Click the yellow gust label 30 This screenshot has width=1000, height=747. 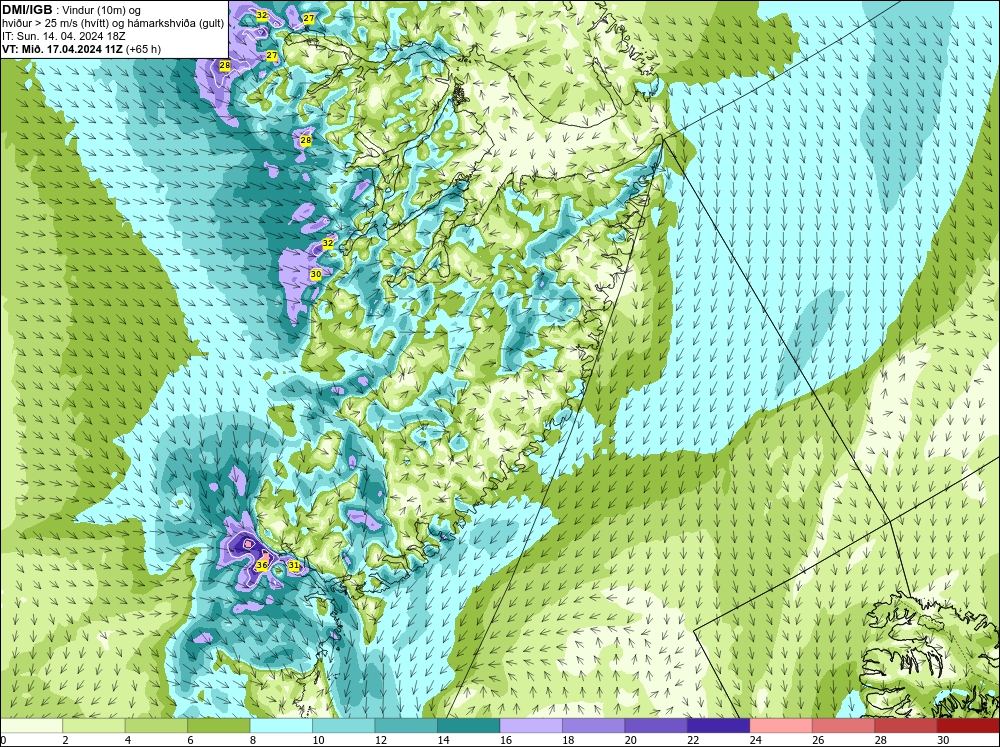(x=316, y=274)
